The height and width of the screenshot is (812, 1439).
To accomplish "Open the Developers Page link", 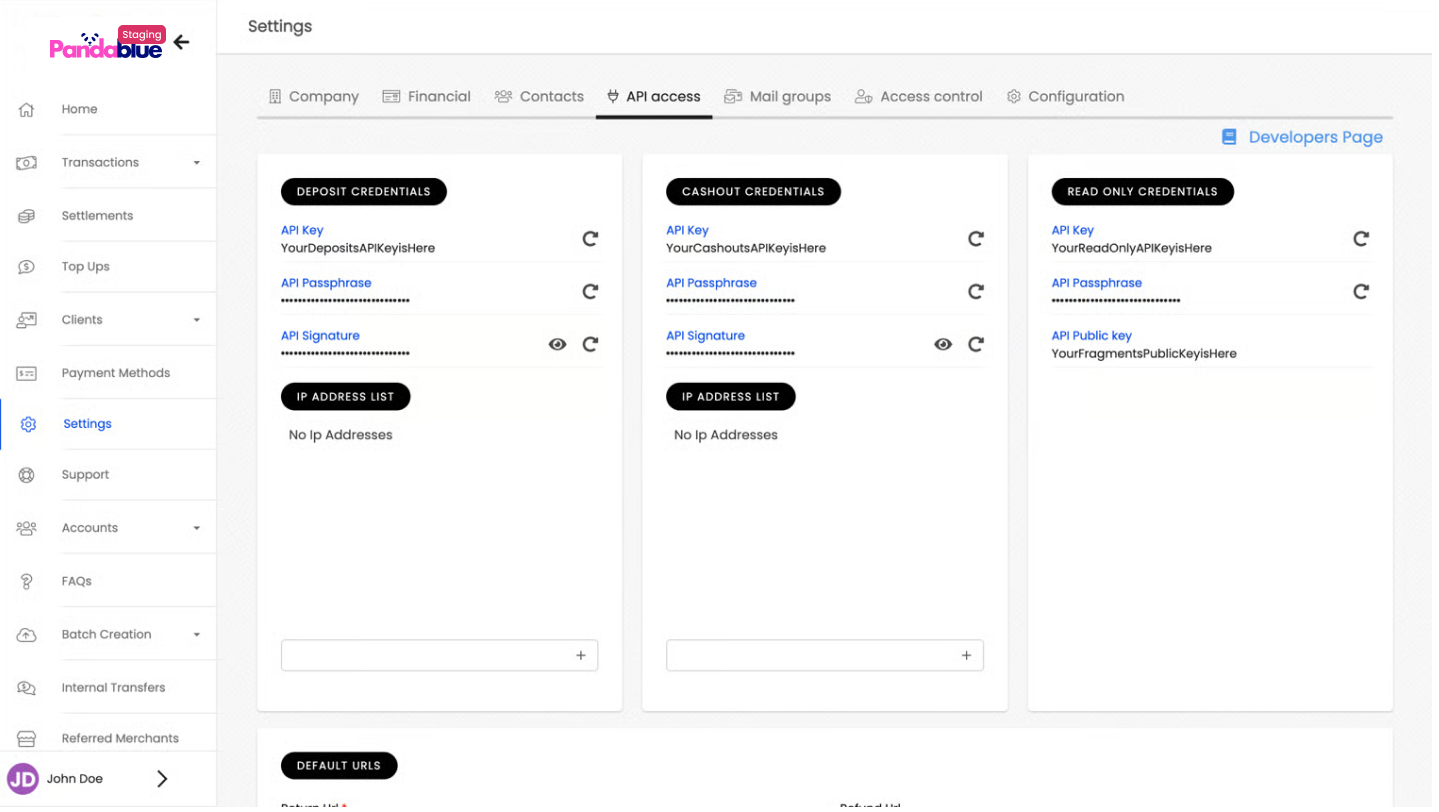I will (x=1302, y=137).
